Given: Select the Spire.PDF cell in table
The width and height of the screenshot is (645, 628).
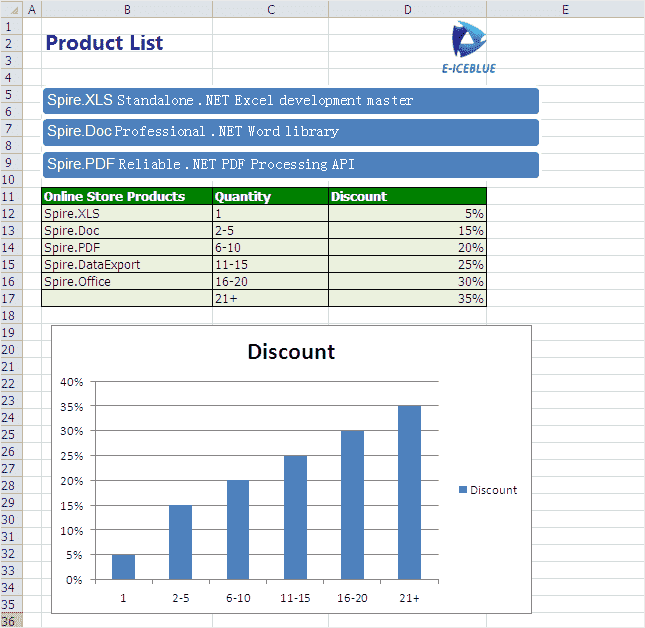Looking at the screenshot, I should tap(127, 247).
